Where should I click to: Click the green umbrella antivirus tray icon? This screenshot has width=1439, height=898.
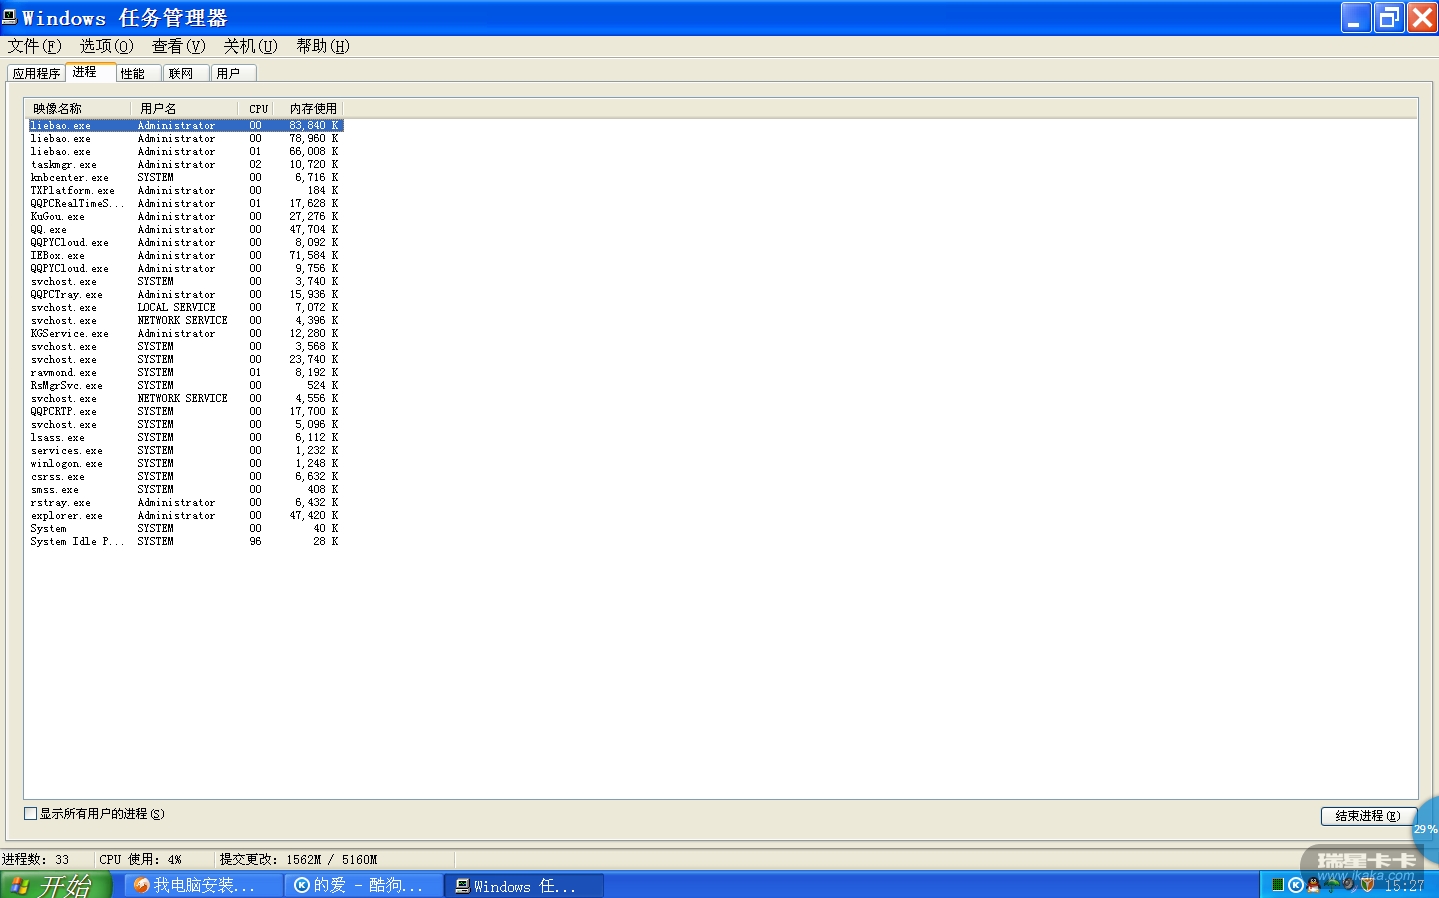click(1332, 885)
